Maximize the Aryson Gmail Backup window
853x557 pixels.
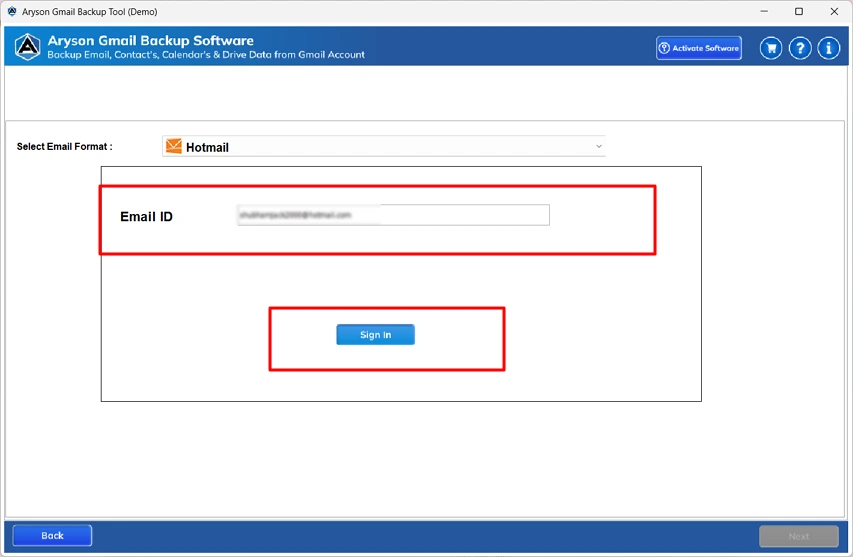[x=799, y=11]
